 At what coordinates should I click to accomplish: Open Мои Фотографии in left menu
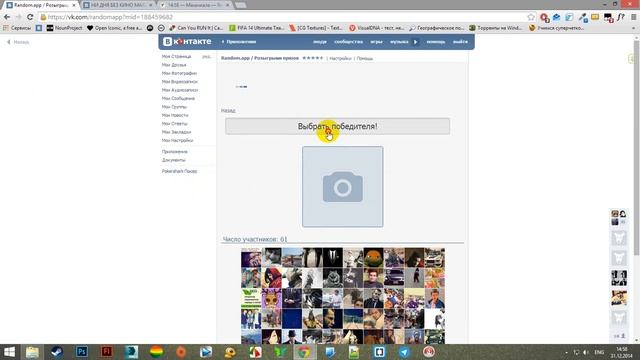coord(179,73)
